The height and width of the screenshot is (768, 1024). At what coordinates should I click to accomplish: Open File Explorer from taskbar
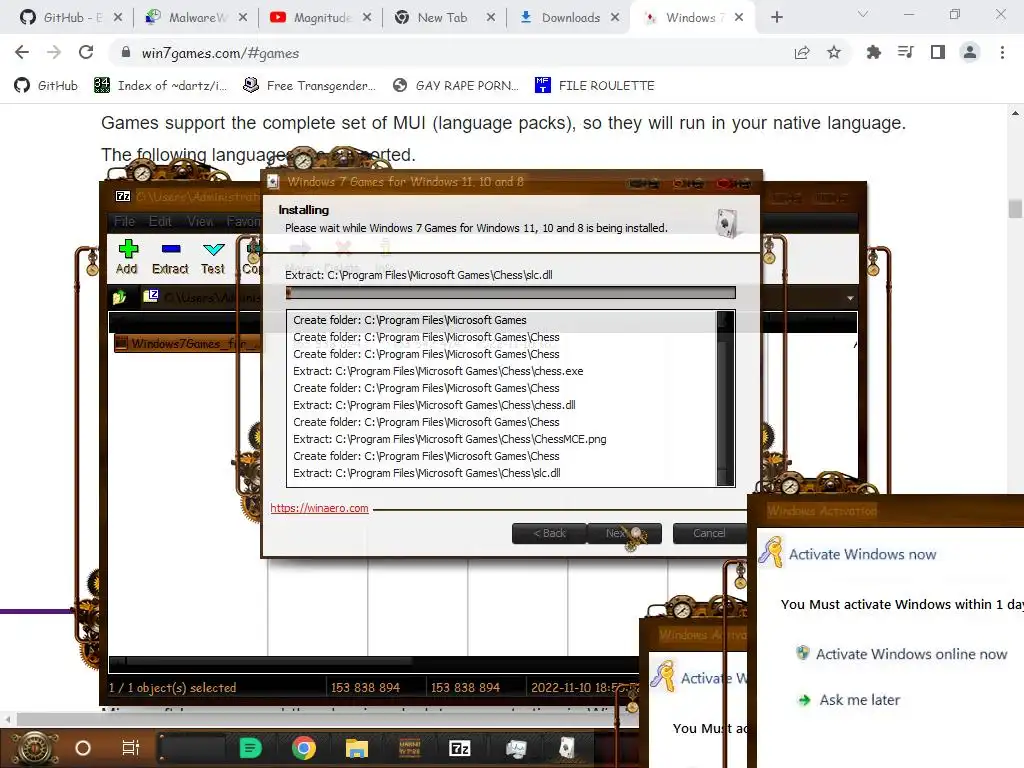coord(357,748)
